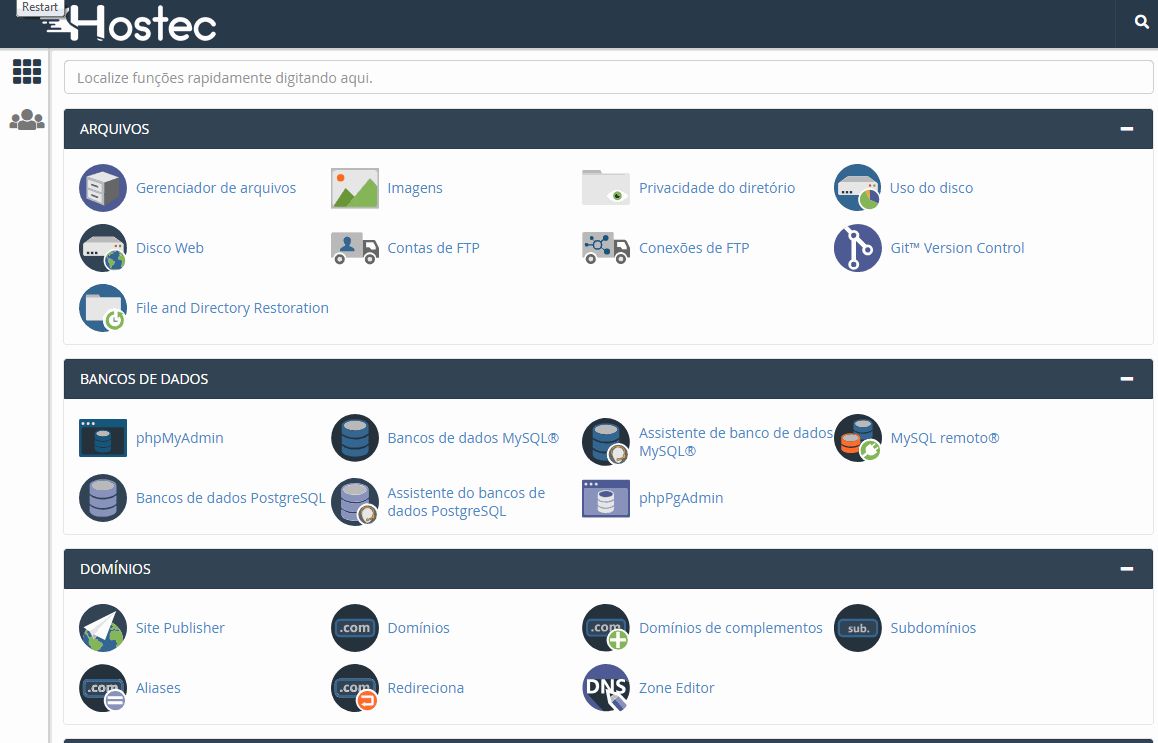Open the Bancos de dados PostgreSQL link
Viewport: 1158px width, 743px height.
point(230,498)
